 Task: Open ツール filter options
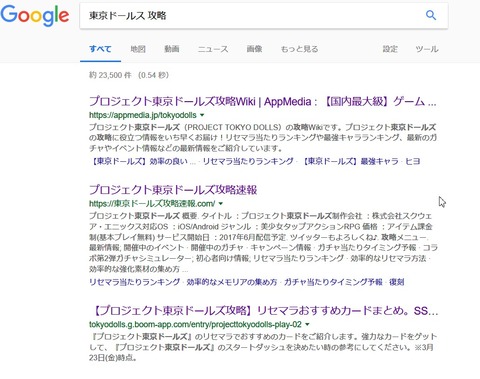tap(427, 49)
